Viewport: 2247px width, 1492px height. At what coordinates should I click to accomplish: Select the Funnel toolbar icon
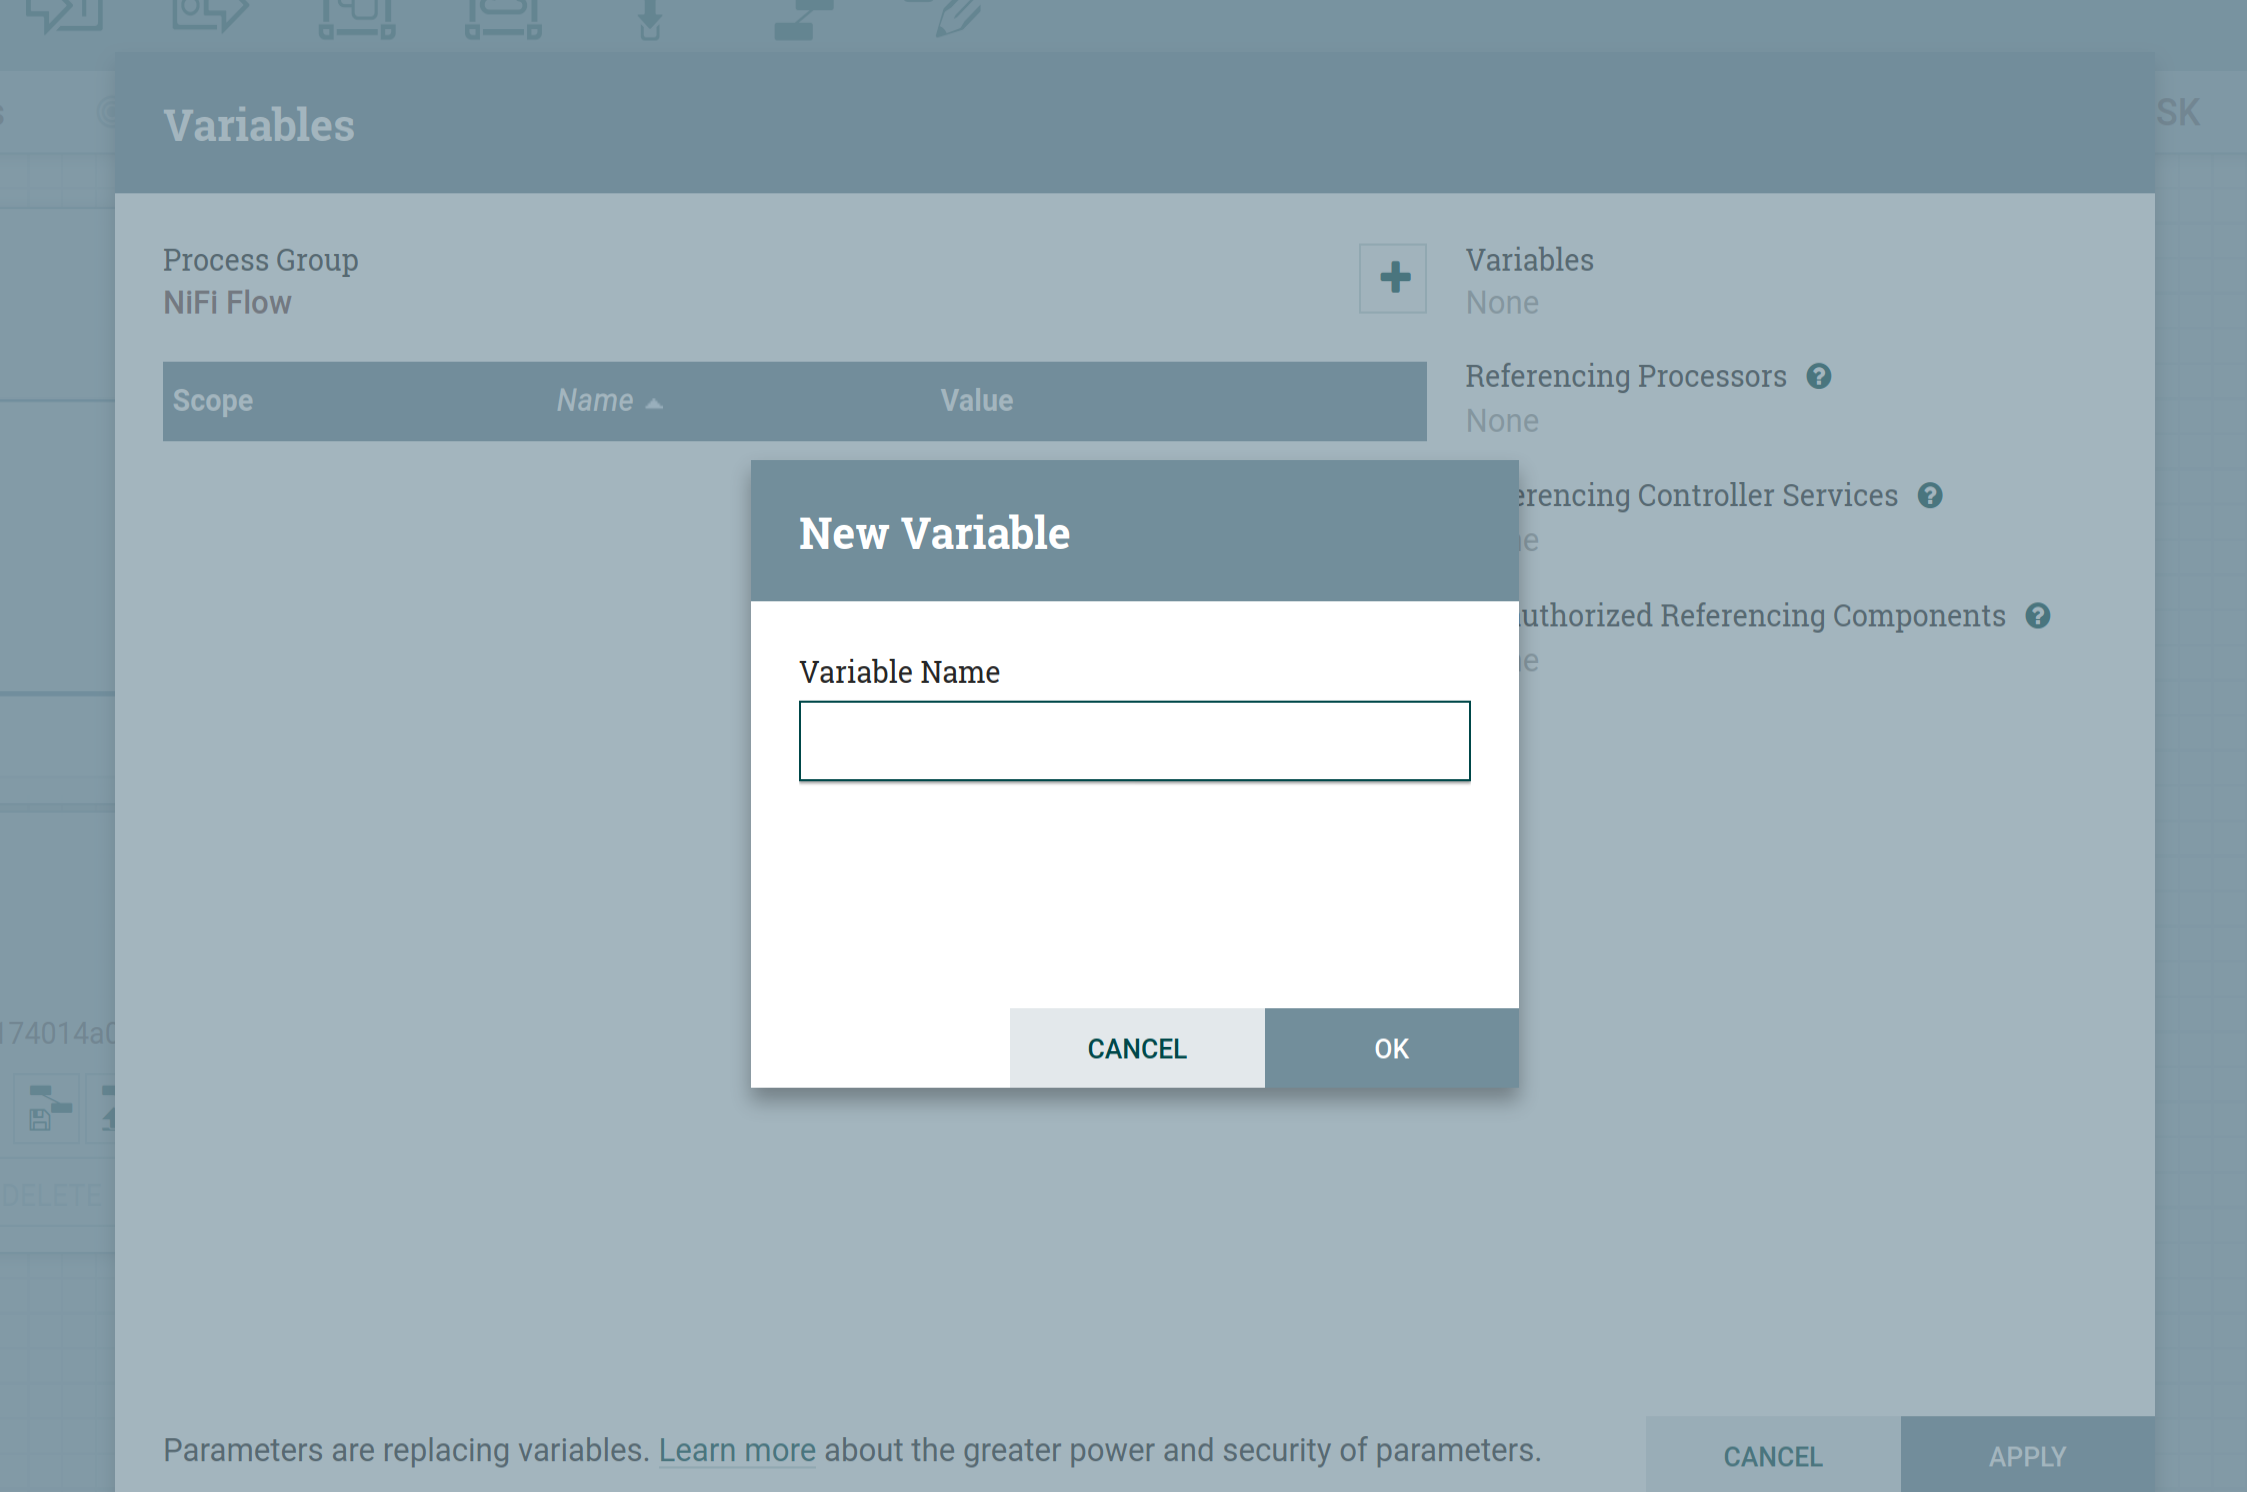tap(650, 18)
